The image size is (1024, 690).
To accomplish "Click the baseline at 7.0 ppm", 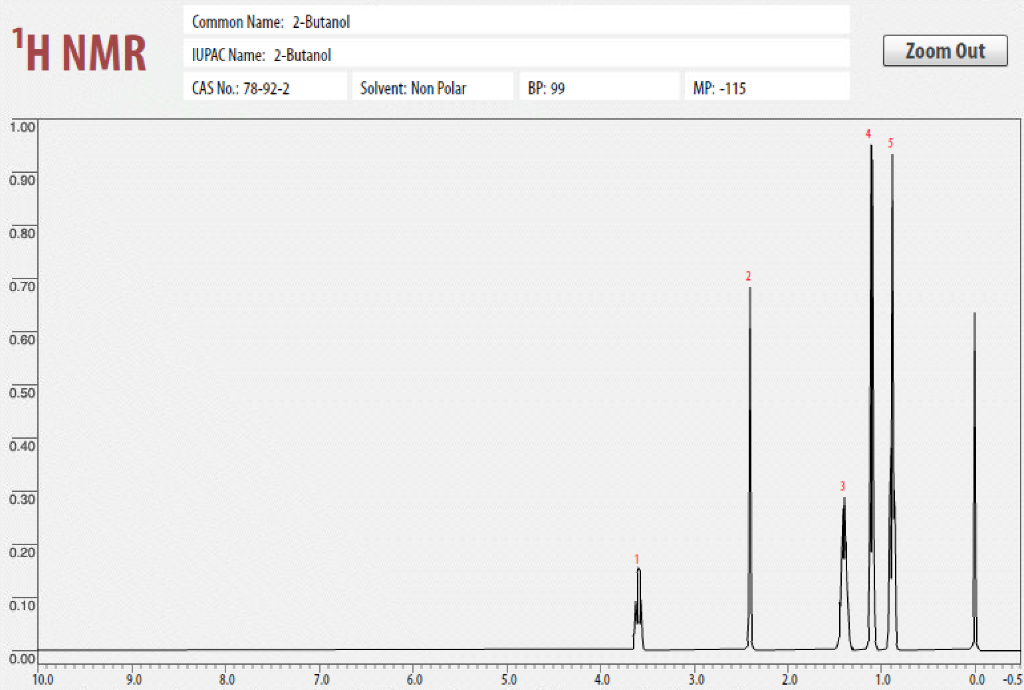I will (x=318, y=650).
